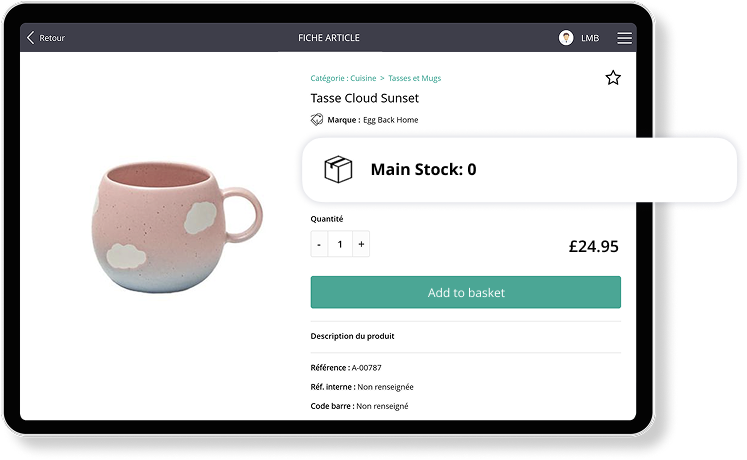Click the Description du produit heading
Image resolution: width=747 pixels, height=460 pixels.
pyautogui.click(x=352, y=337)
